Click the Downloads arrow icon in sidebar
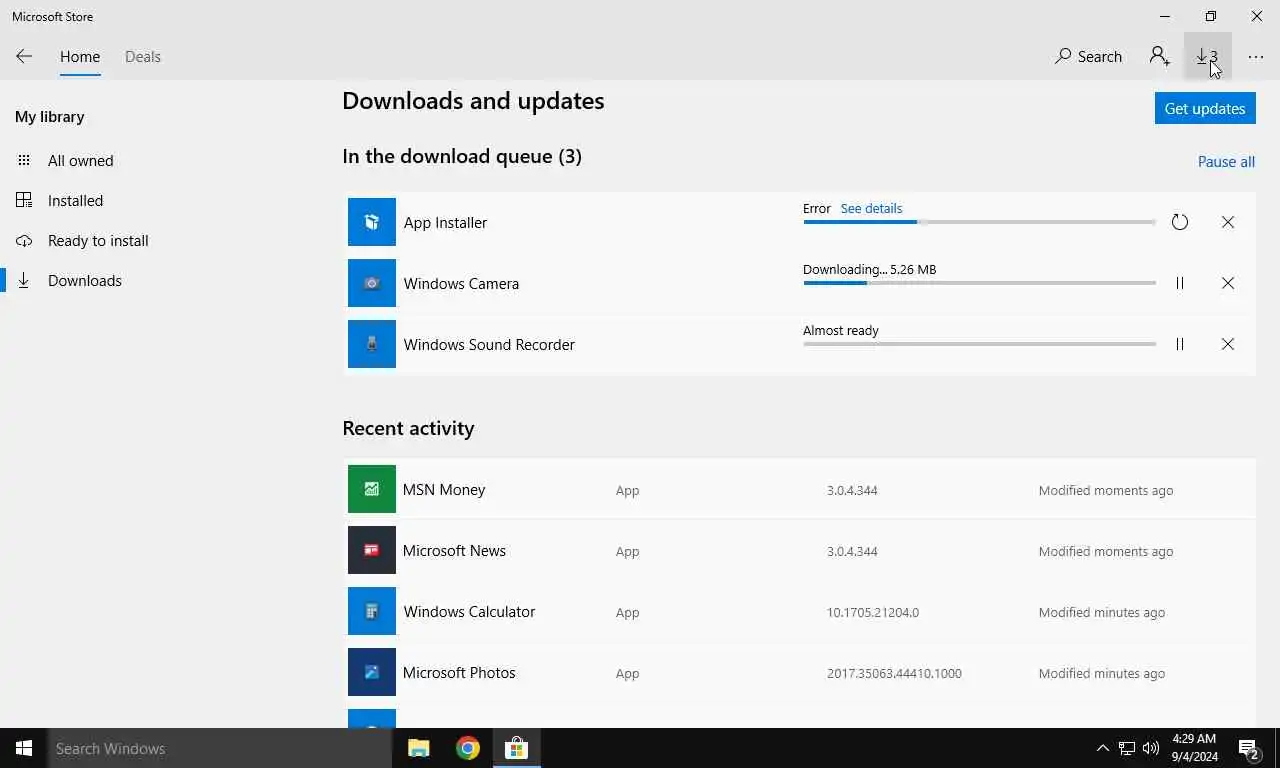This screenshot has width=1280, height=768. 24,281
